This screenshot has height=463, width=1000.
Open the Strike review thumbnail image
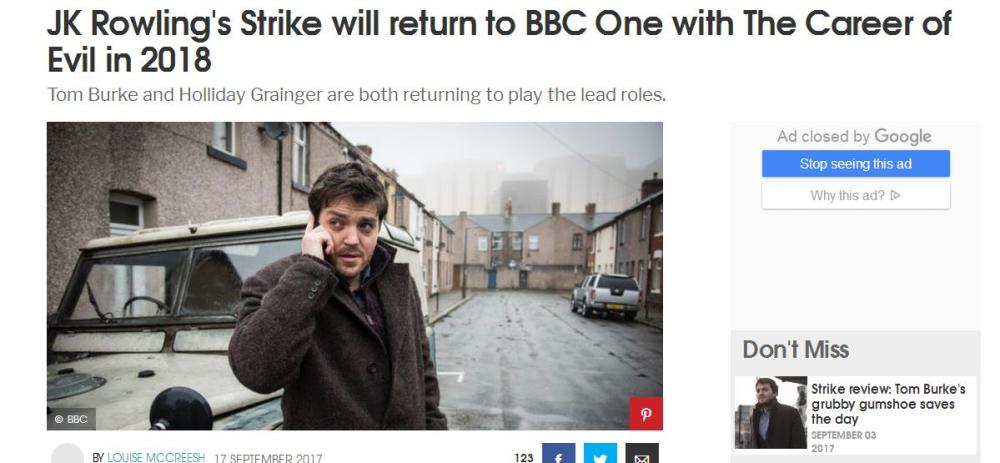tap(770, 413)
